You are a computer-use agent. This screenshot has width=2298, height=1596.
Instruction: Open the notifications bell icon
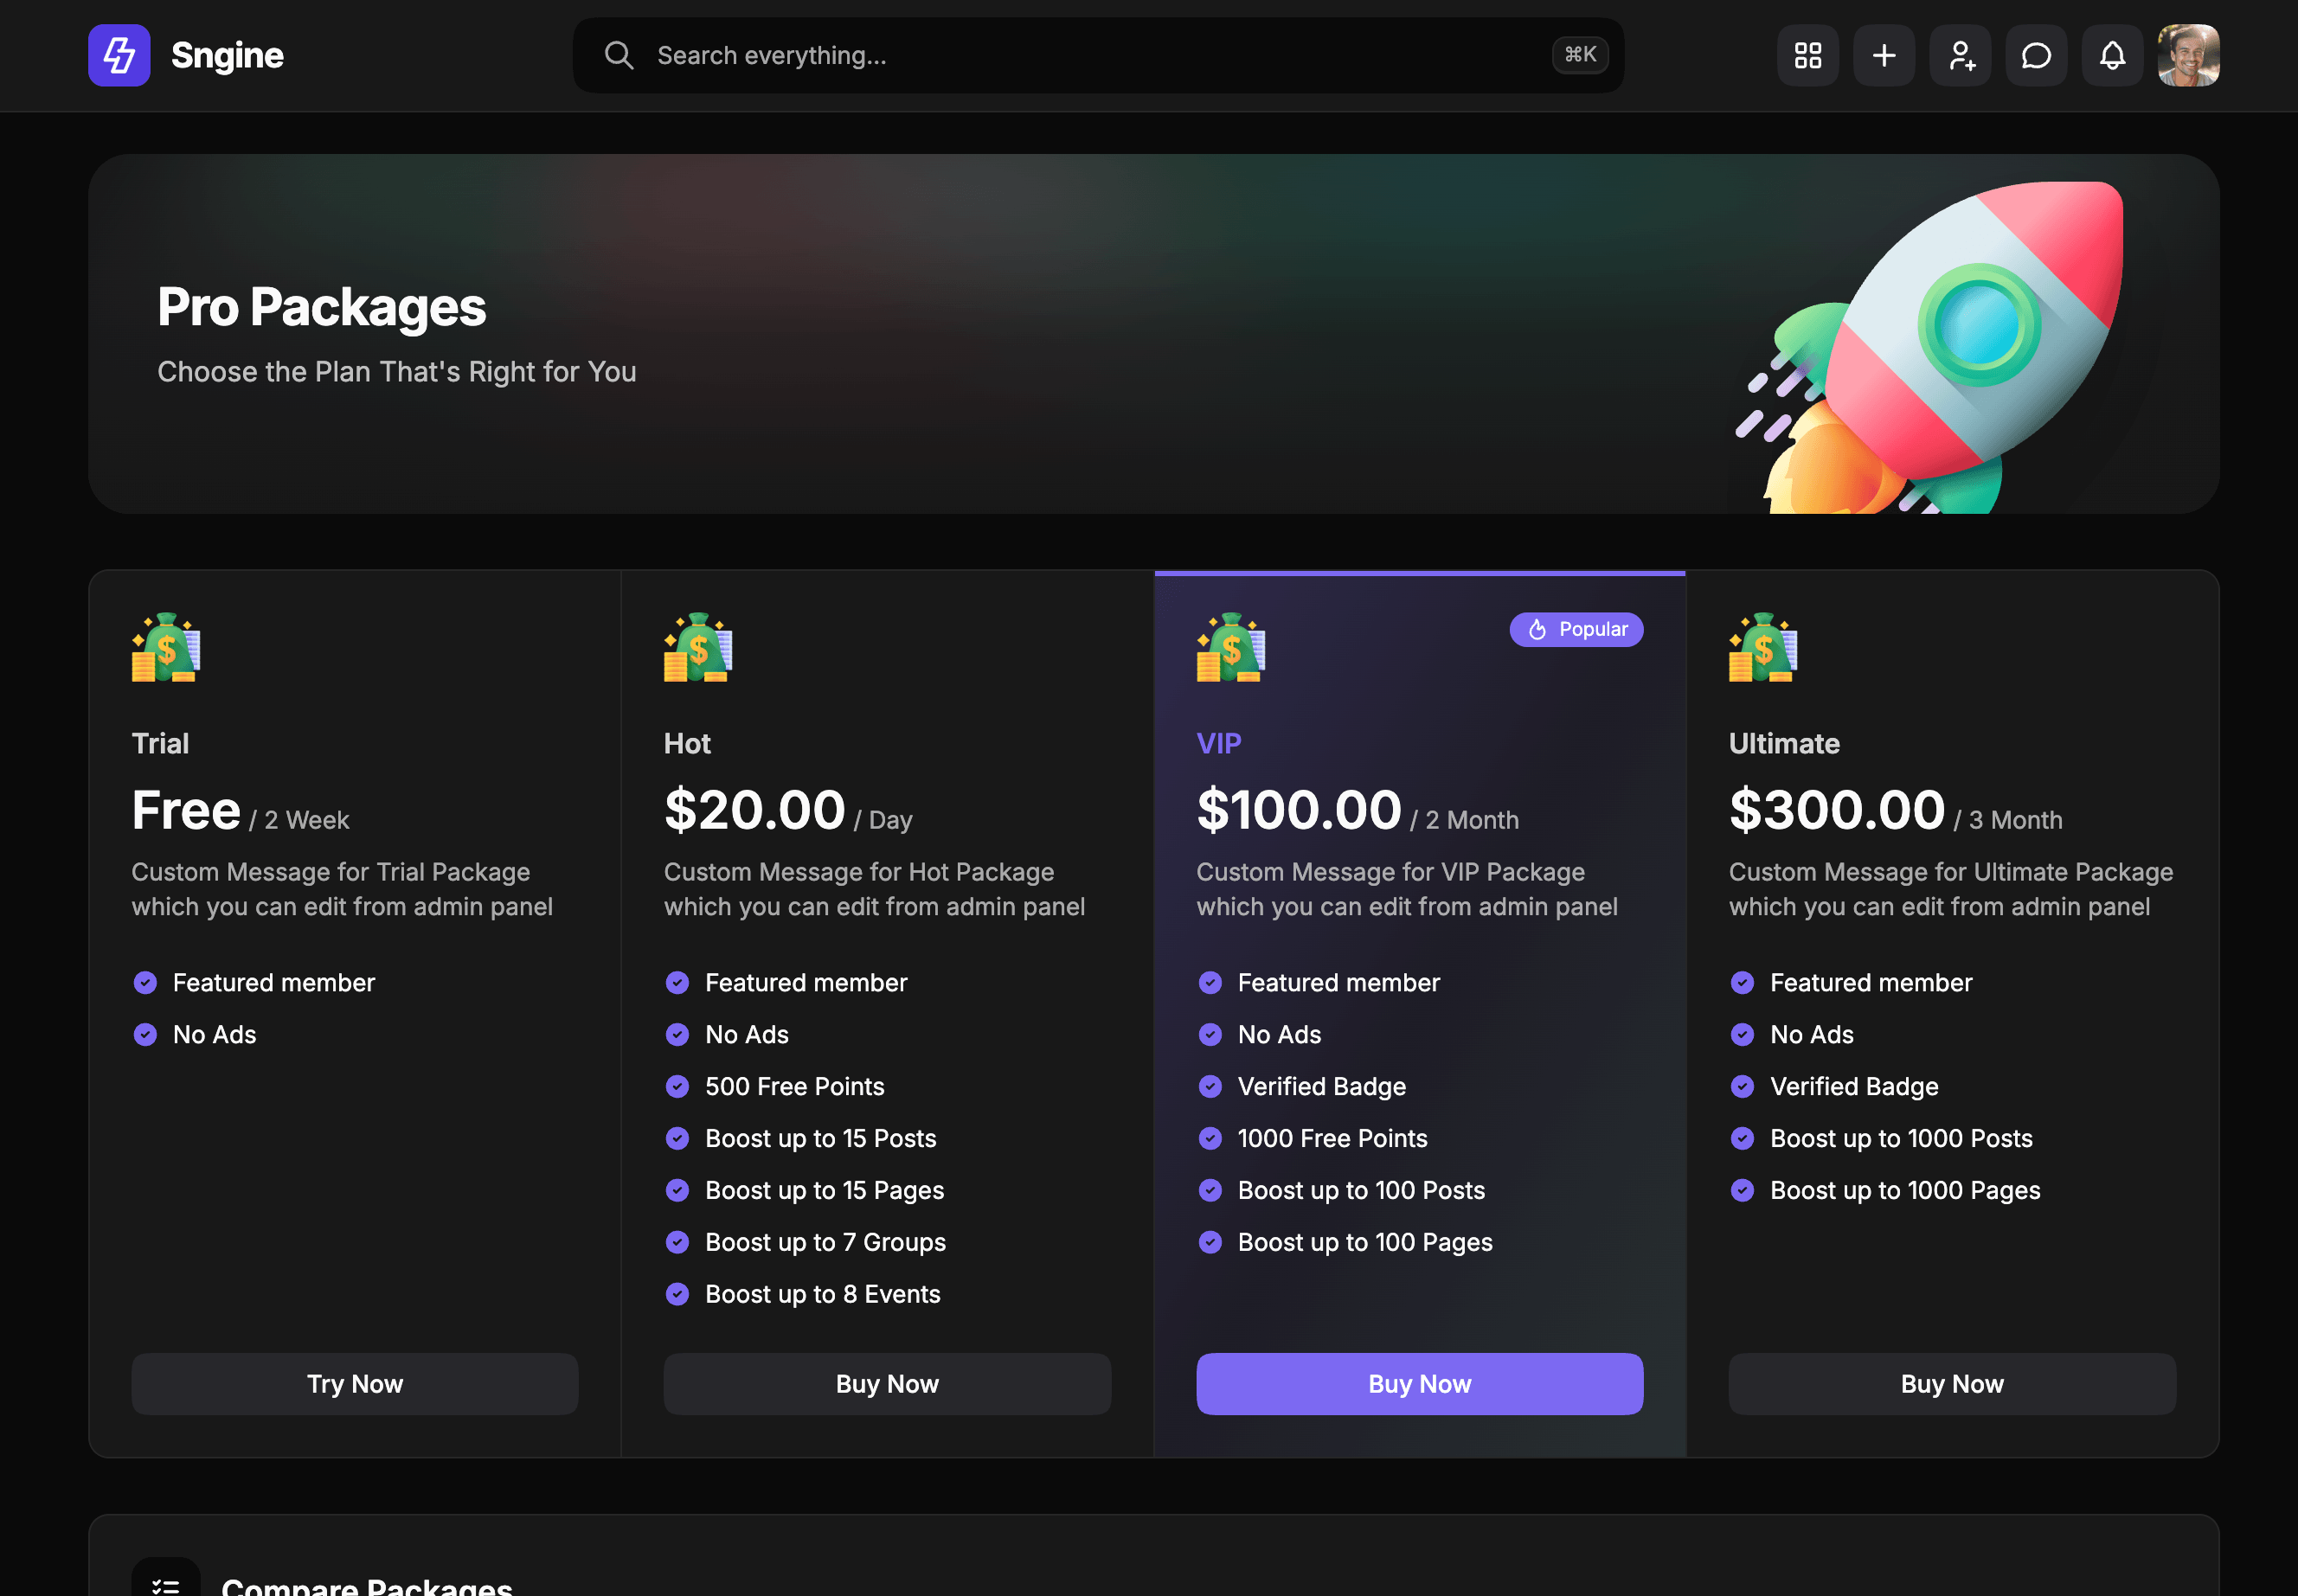click(2112, 55)
